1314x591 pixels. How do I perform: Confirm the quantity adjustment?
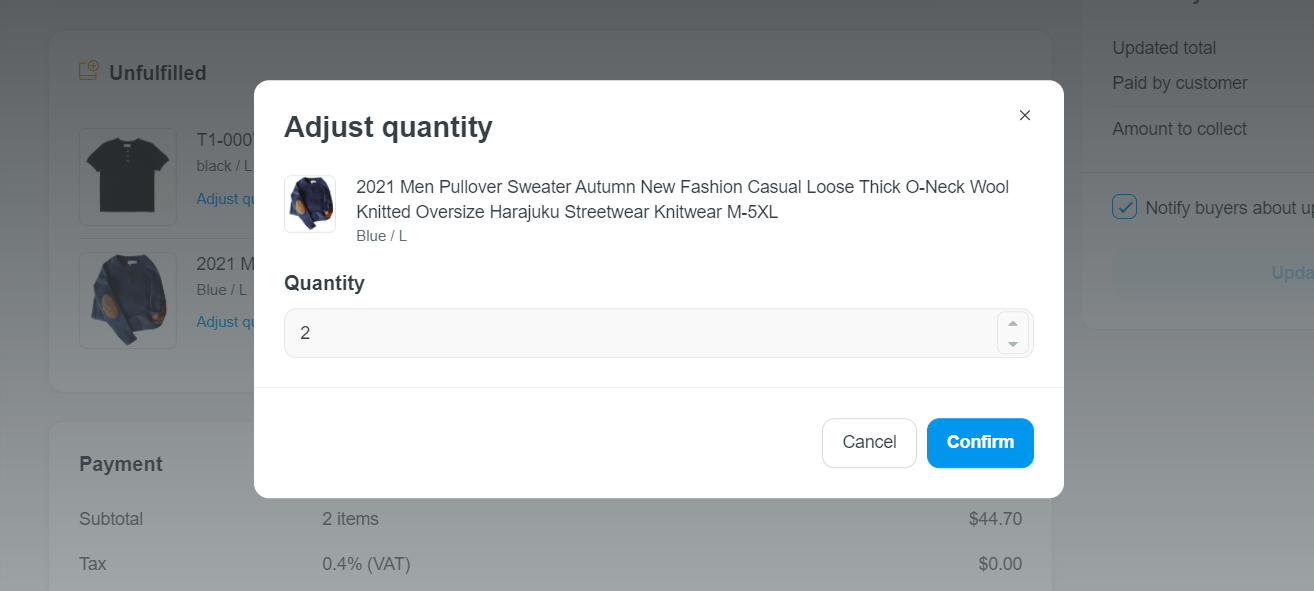(980, 443)
